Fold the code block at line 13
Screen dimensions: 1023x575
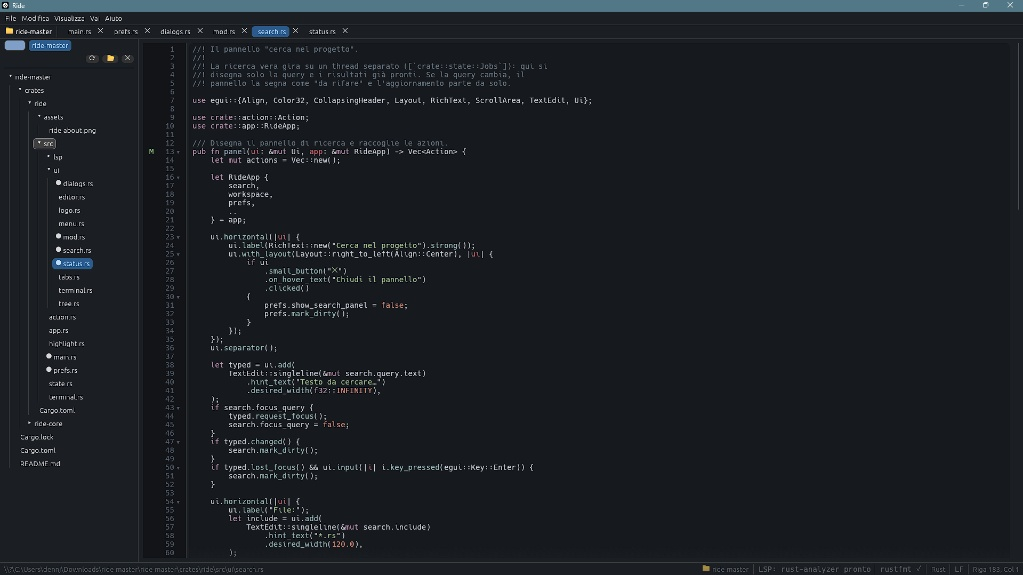[x=178, y=152]
